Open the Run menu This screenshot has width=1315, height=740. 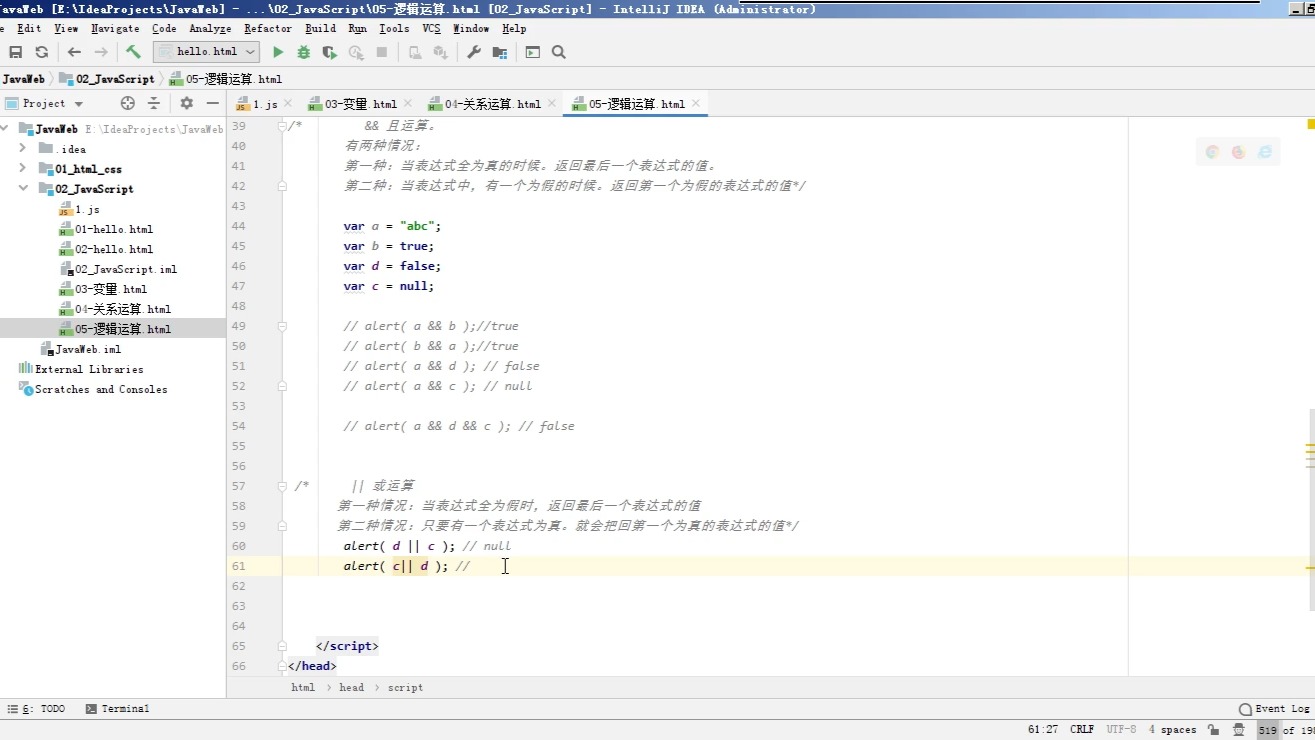tap(357, 29)
